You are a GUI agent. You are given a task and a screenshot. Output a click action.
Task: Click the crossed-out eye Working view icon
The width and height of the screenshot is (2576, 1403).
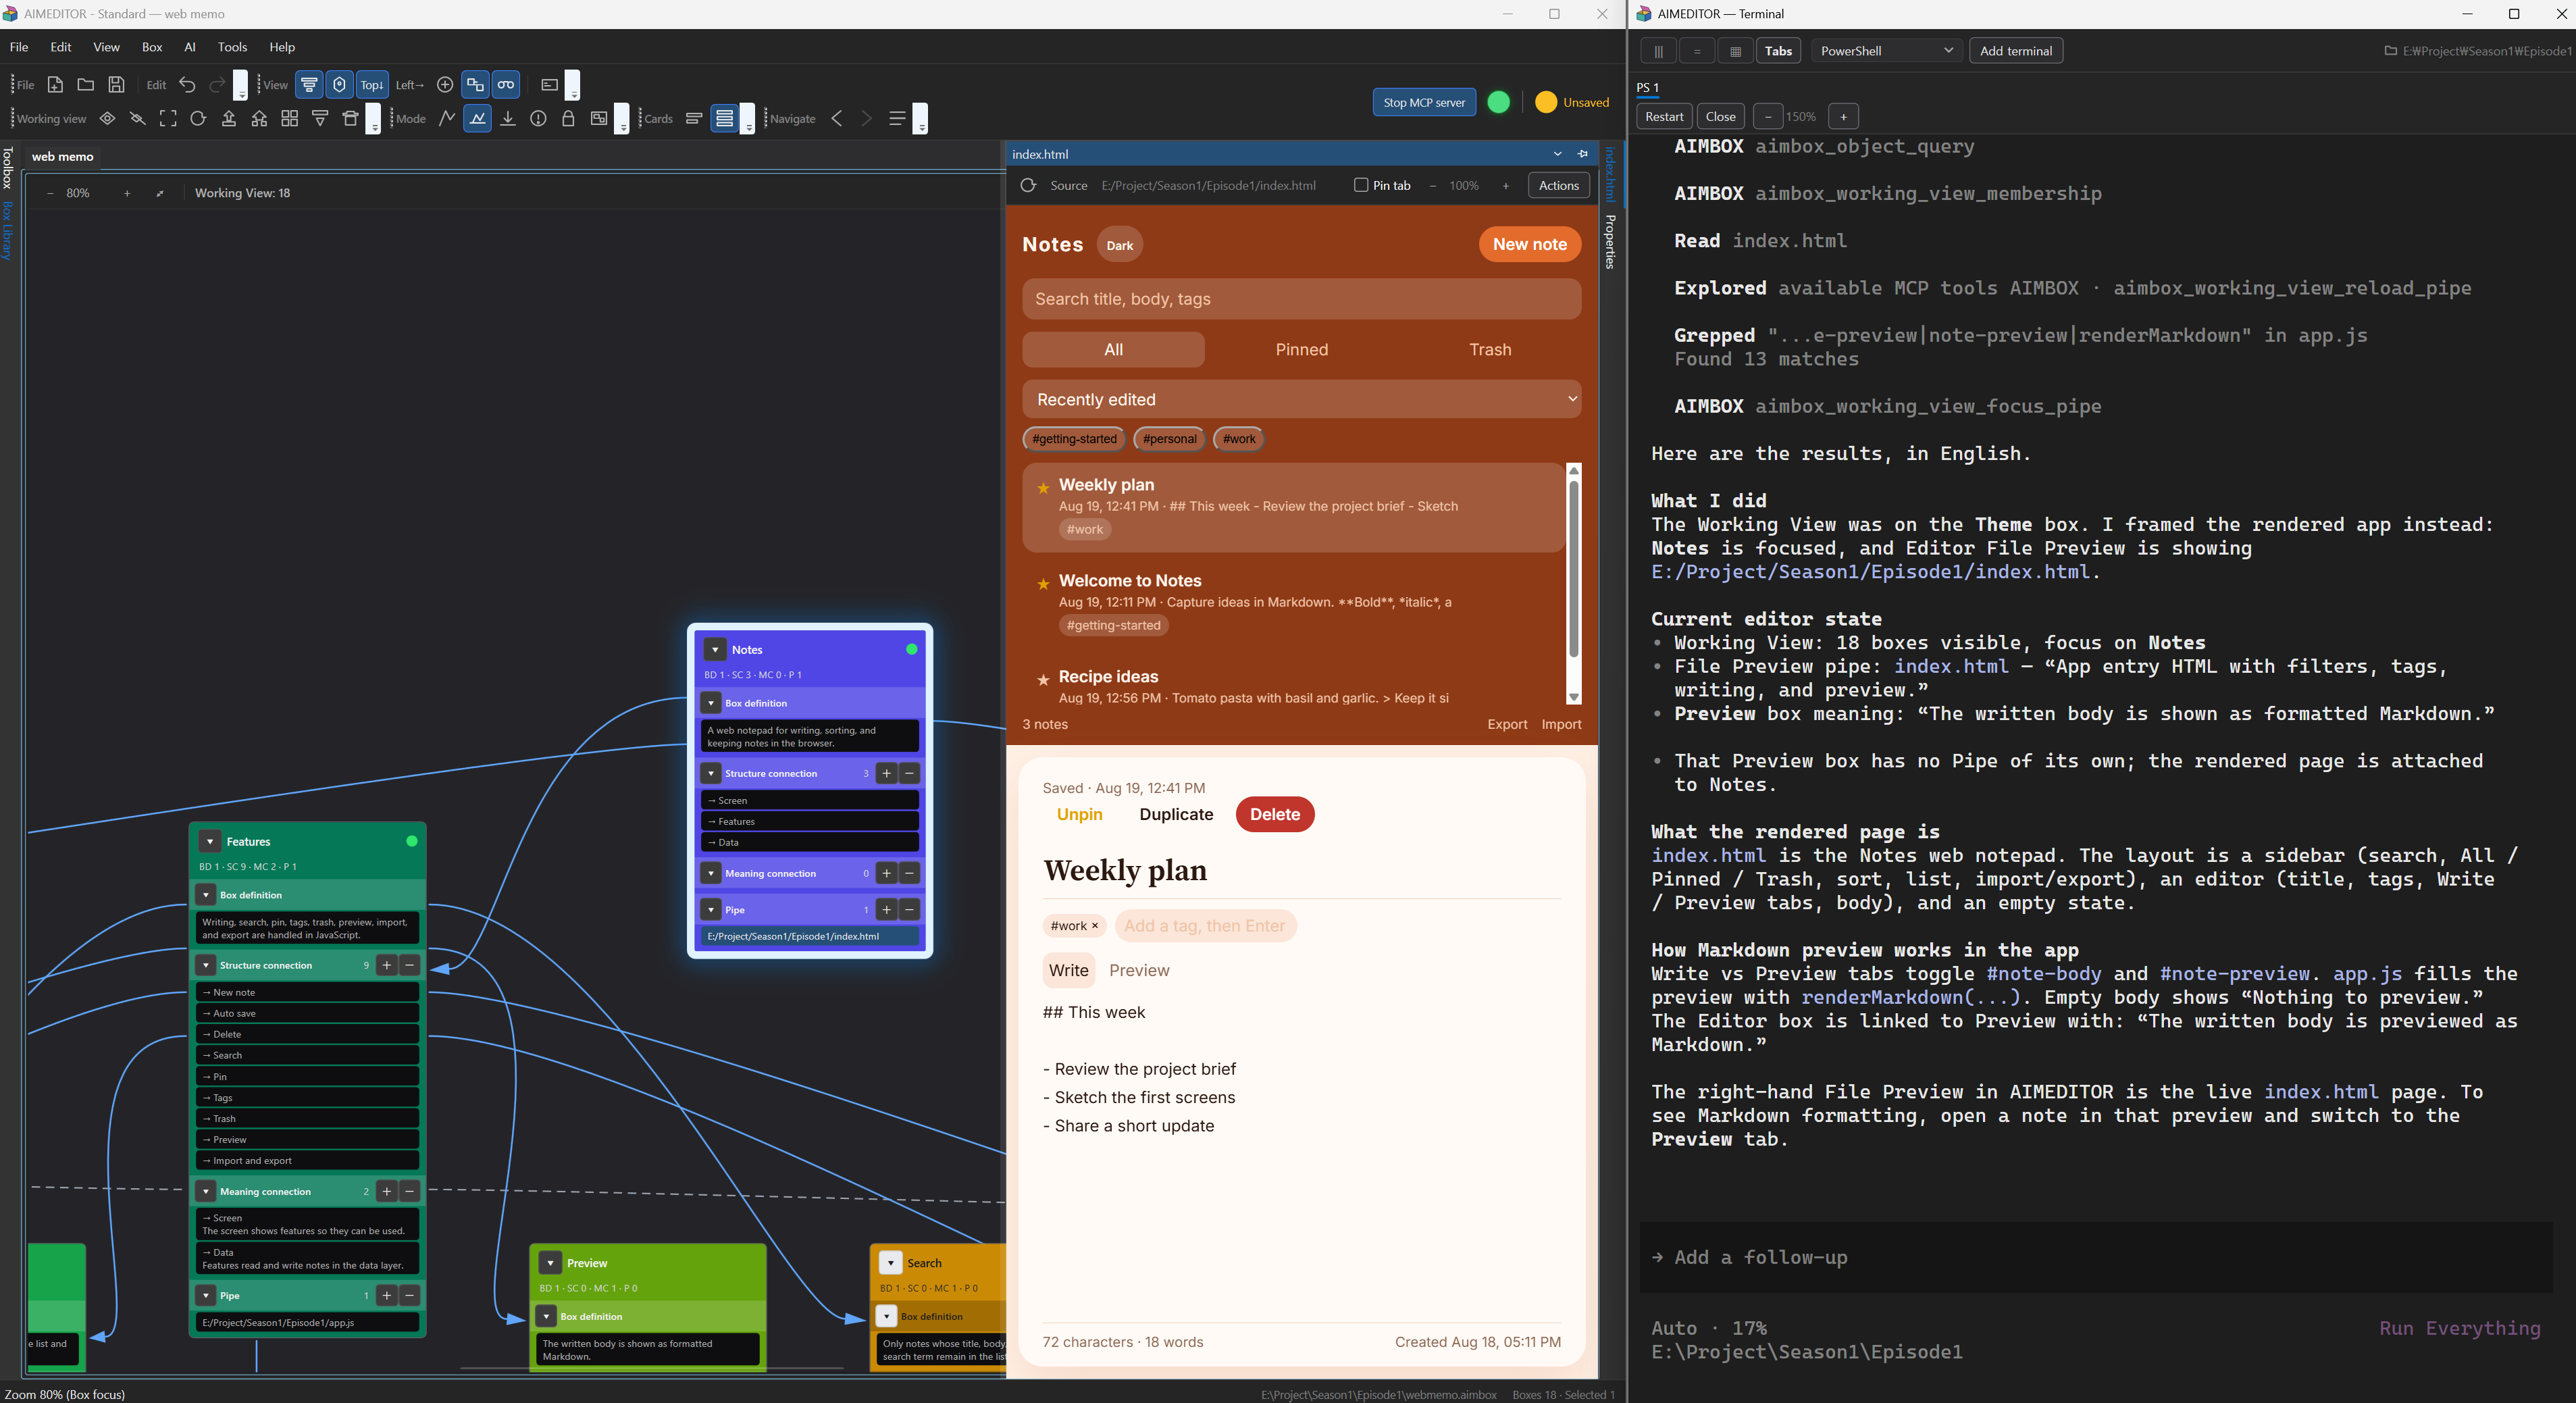tap(138, 118)
